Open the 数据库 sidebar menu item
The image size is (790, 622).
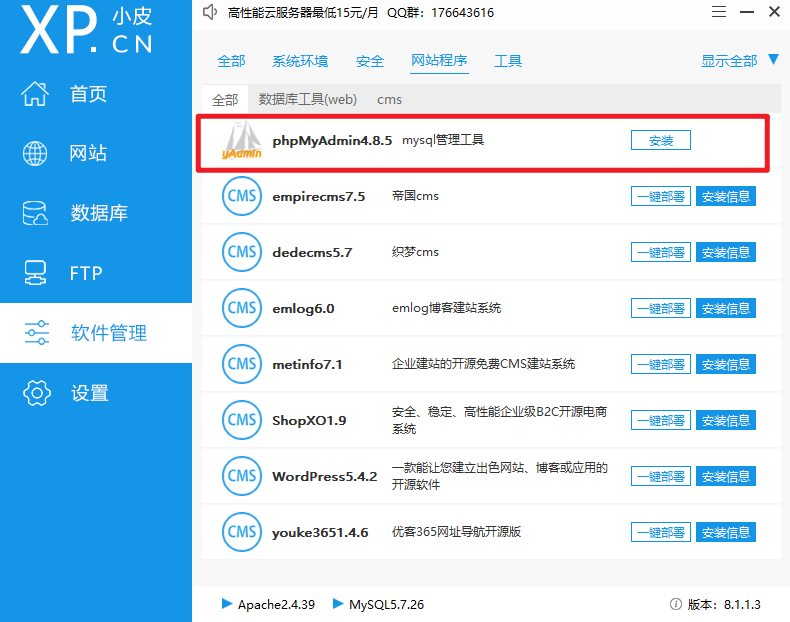(x=99, y=213)
